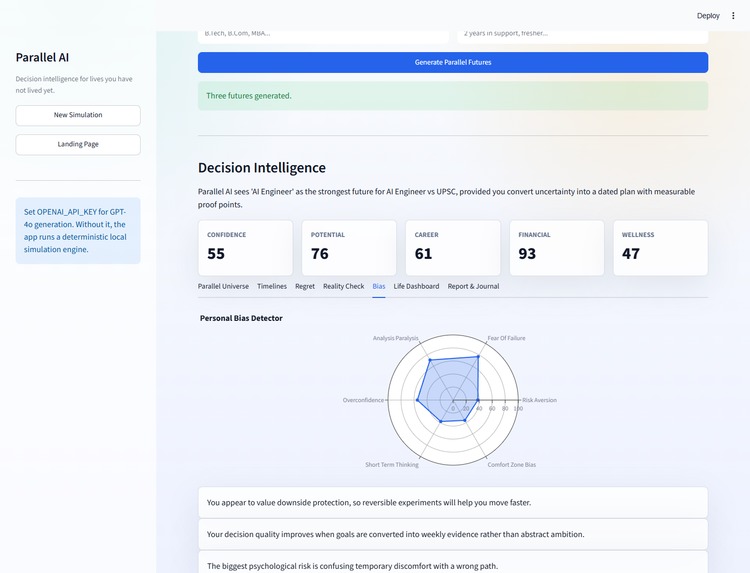
Task: Click the Wellness score card
Action: [661, 248]
